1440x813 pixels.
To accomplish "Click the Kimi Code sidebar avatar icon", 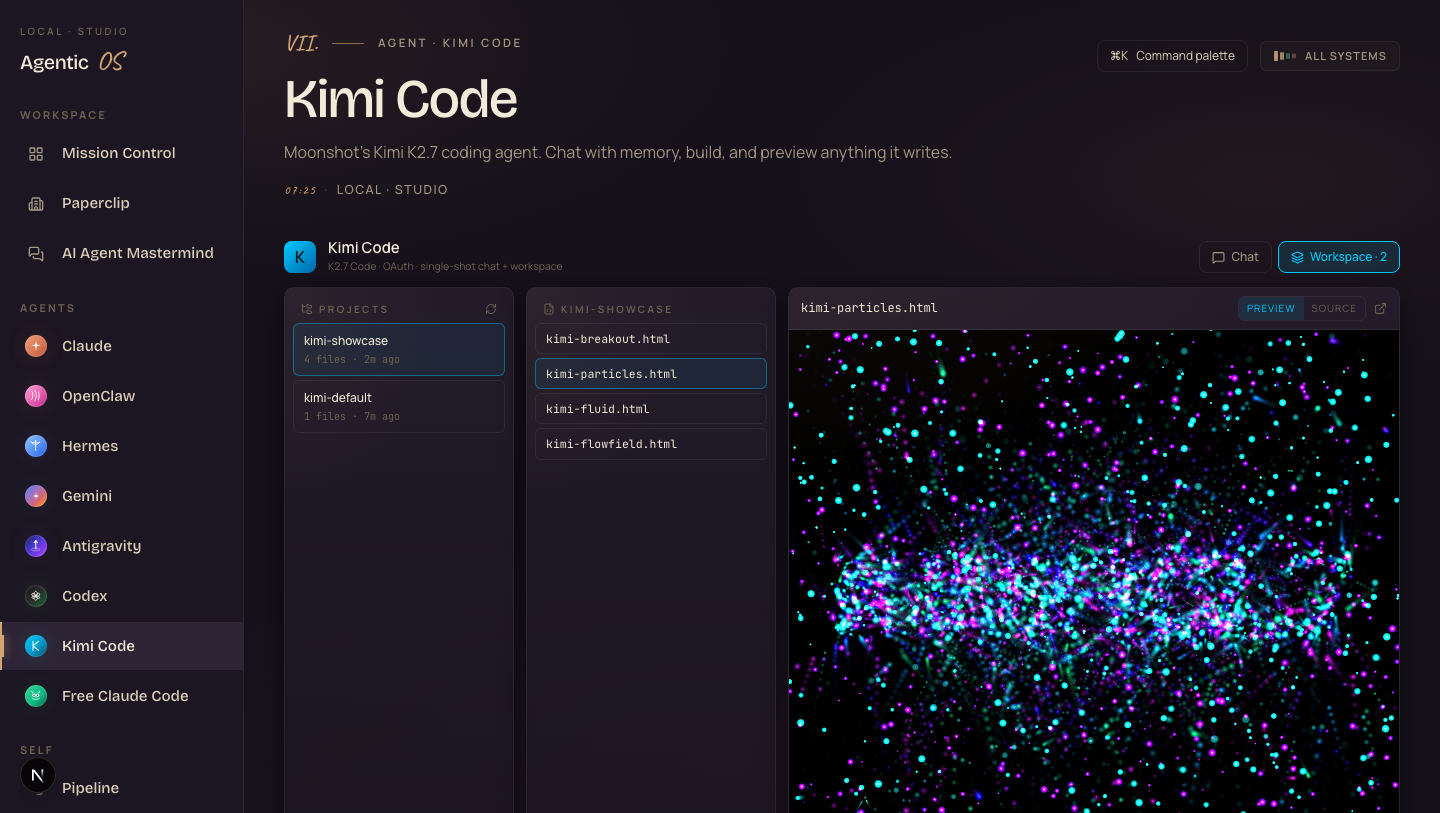I will click(x=36, y=646).
